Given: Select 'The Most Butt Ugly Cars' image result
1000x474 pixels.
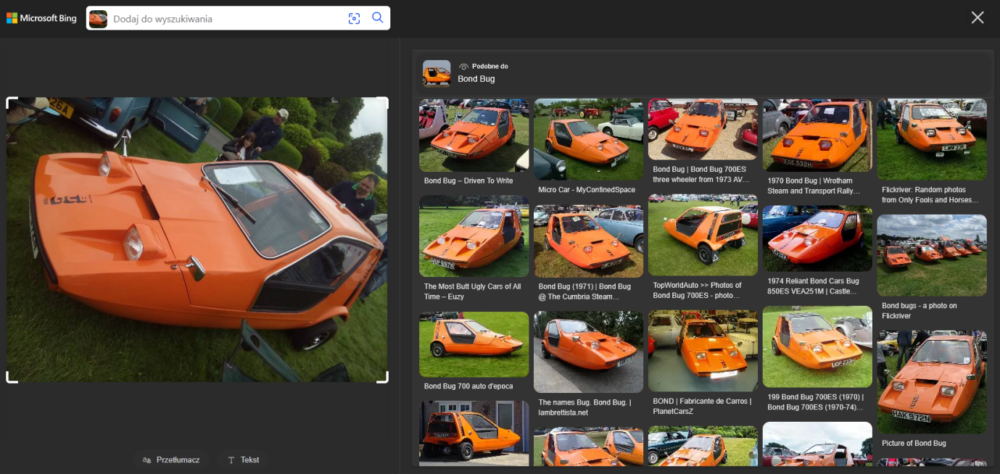Looking at the screenshot, I should tap(473, 236).
